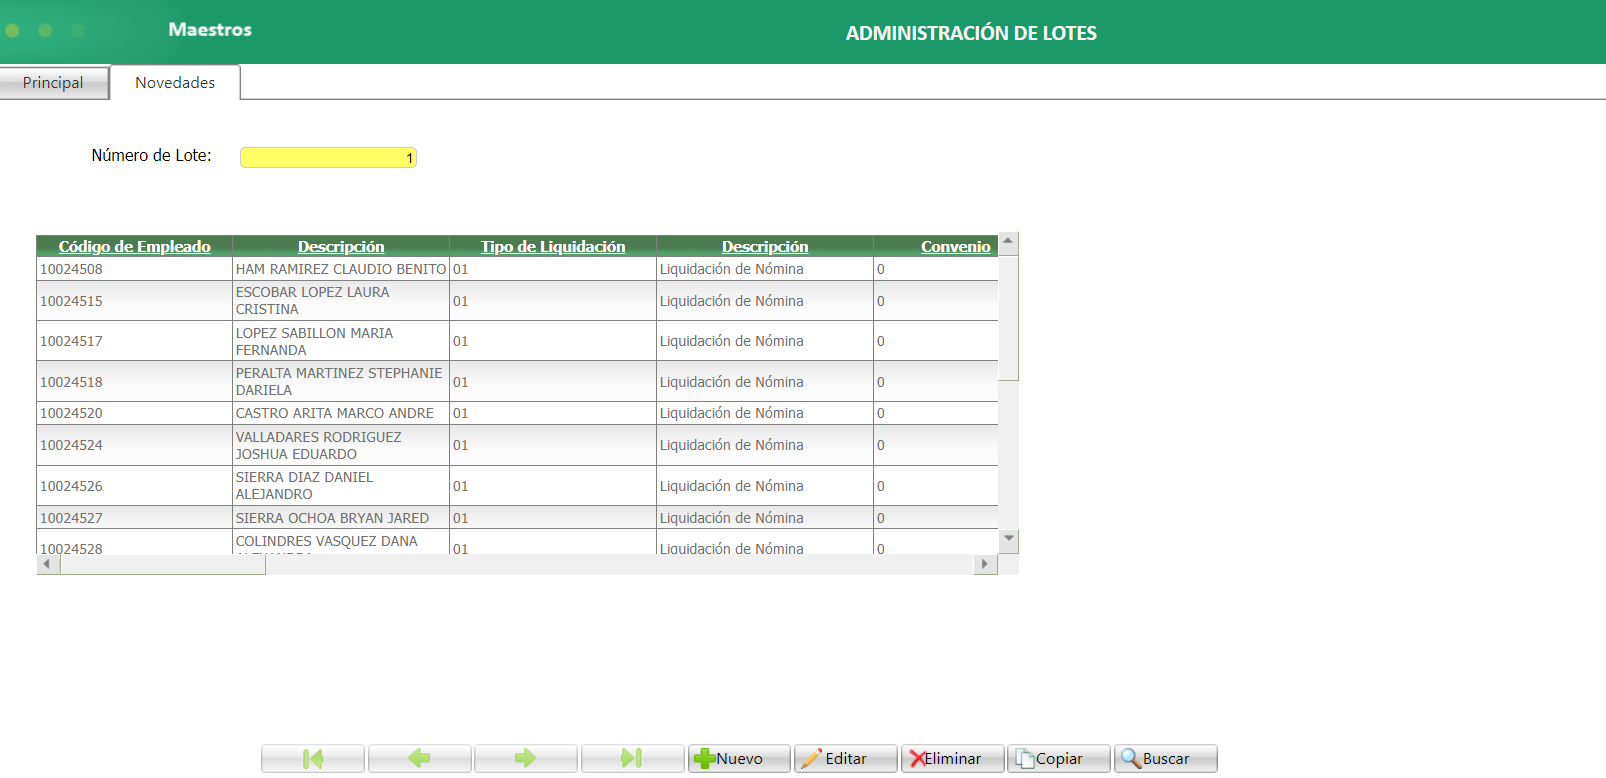This screenshot has height=778, width=1606.
Task: Click the table's scroll down arrow
Action: (1009, 539)
